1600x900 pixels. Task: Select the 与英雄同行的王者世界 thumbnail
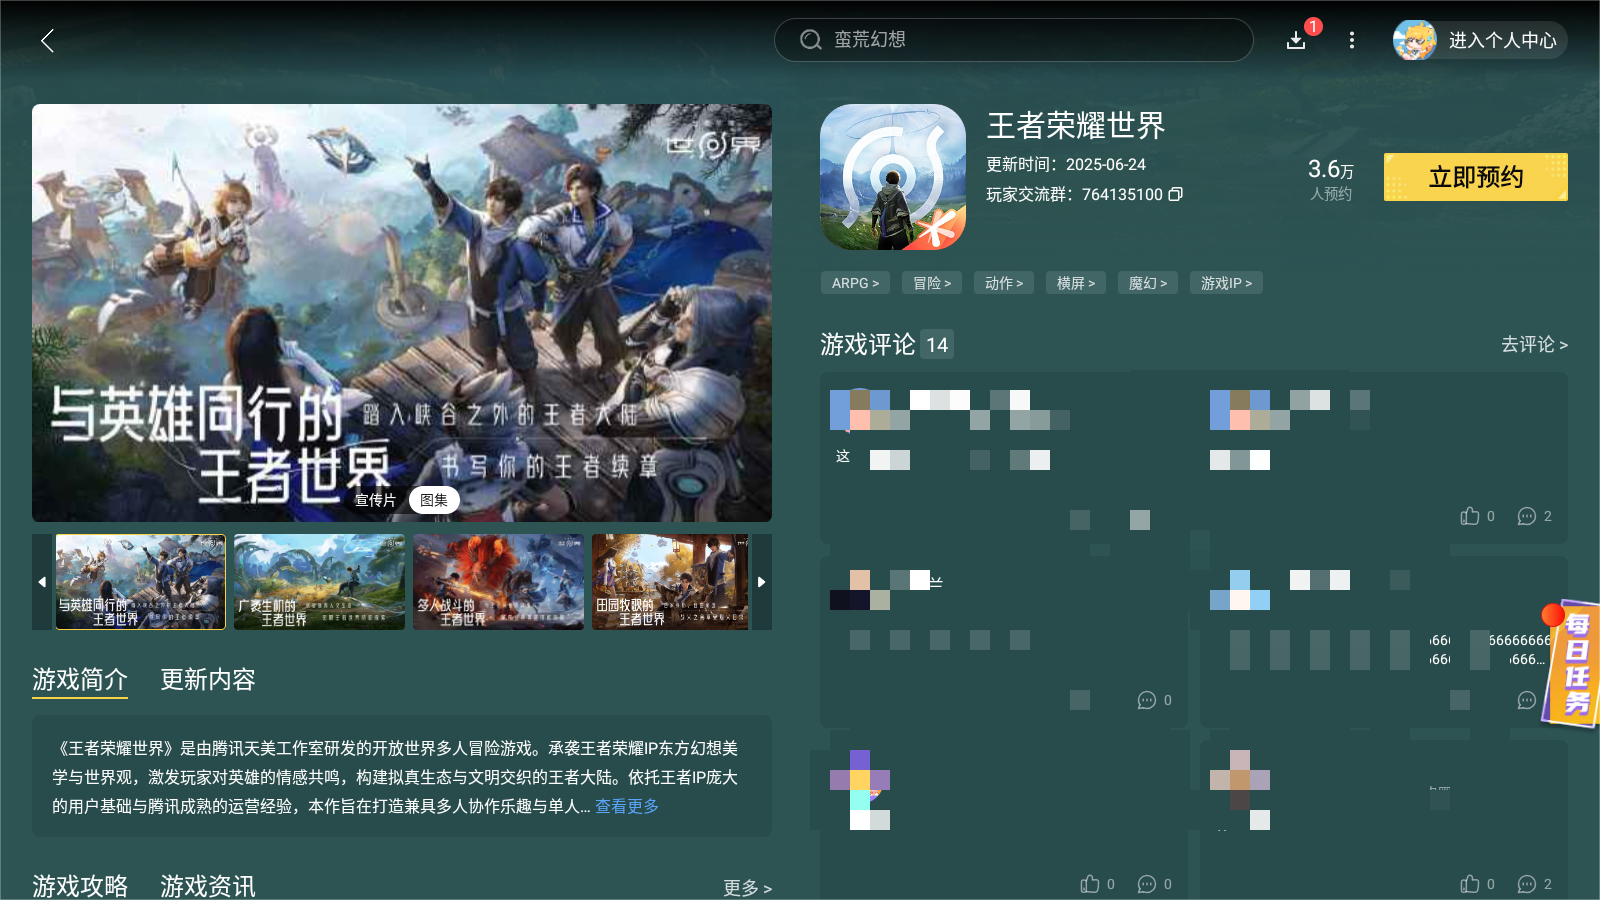141,581
